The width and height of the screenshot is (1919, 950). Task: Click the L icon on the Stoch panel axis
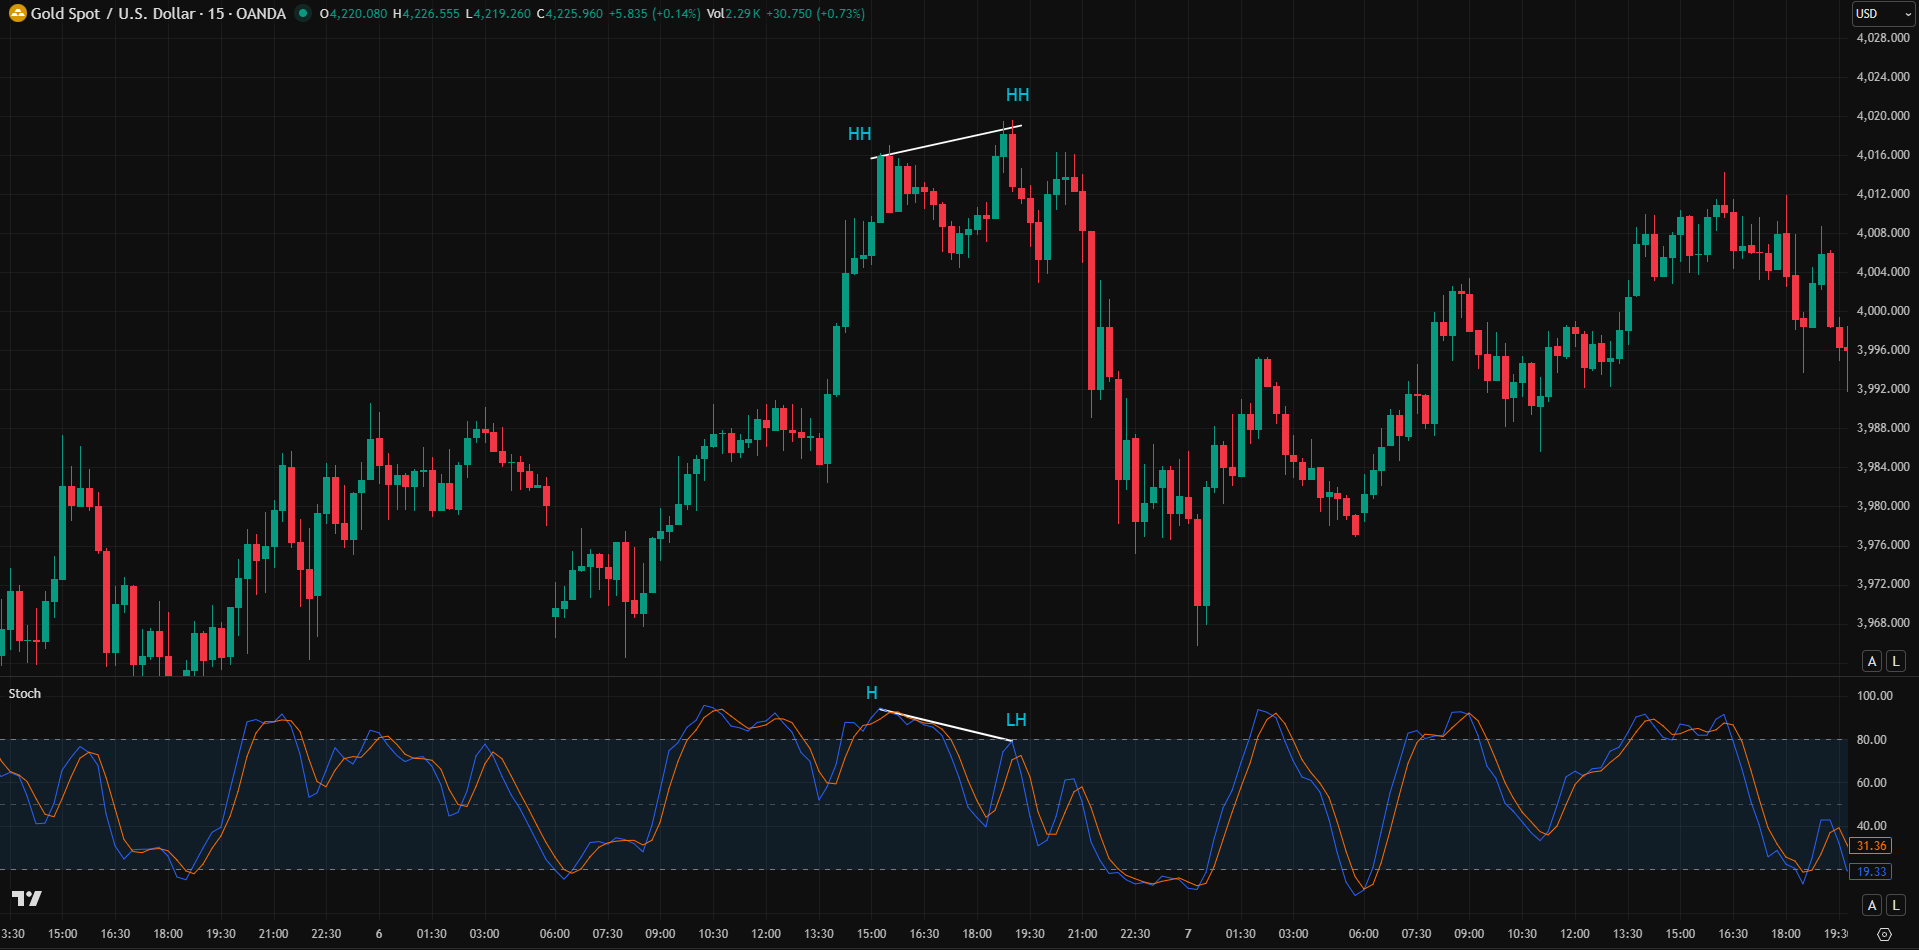(1895, 905)
